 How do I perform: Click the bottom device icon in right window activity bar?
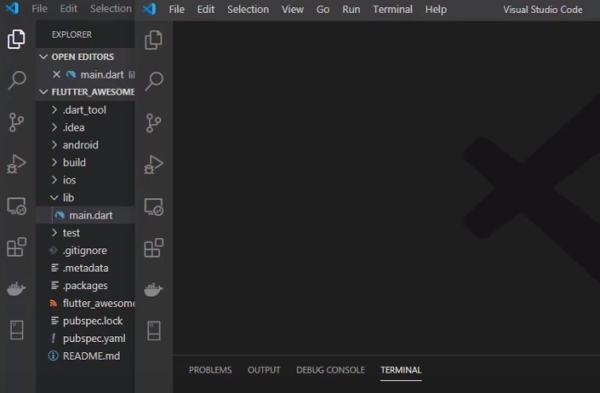pos(154,331)
